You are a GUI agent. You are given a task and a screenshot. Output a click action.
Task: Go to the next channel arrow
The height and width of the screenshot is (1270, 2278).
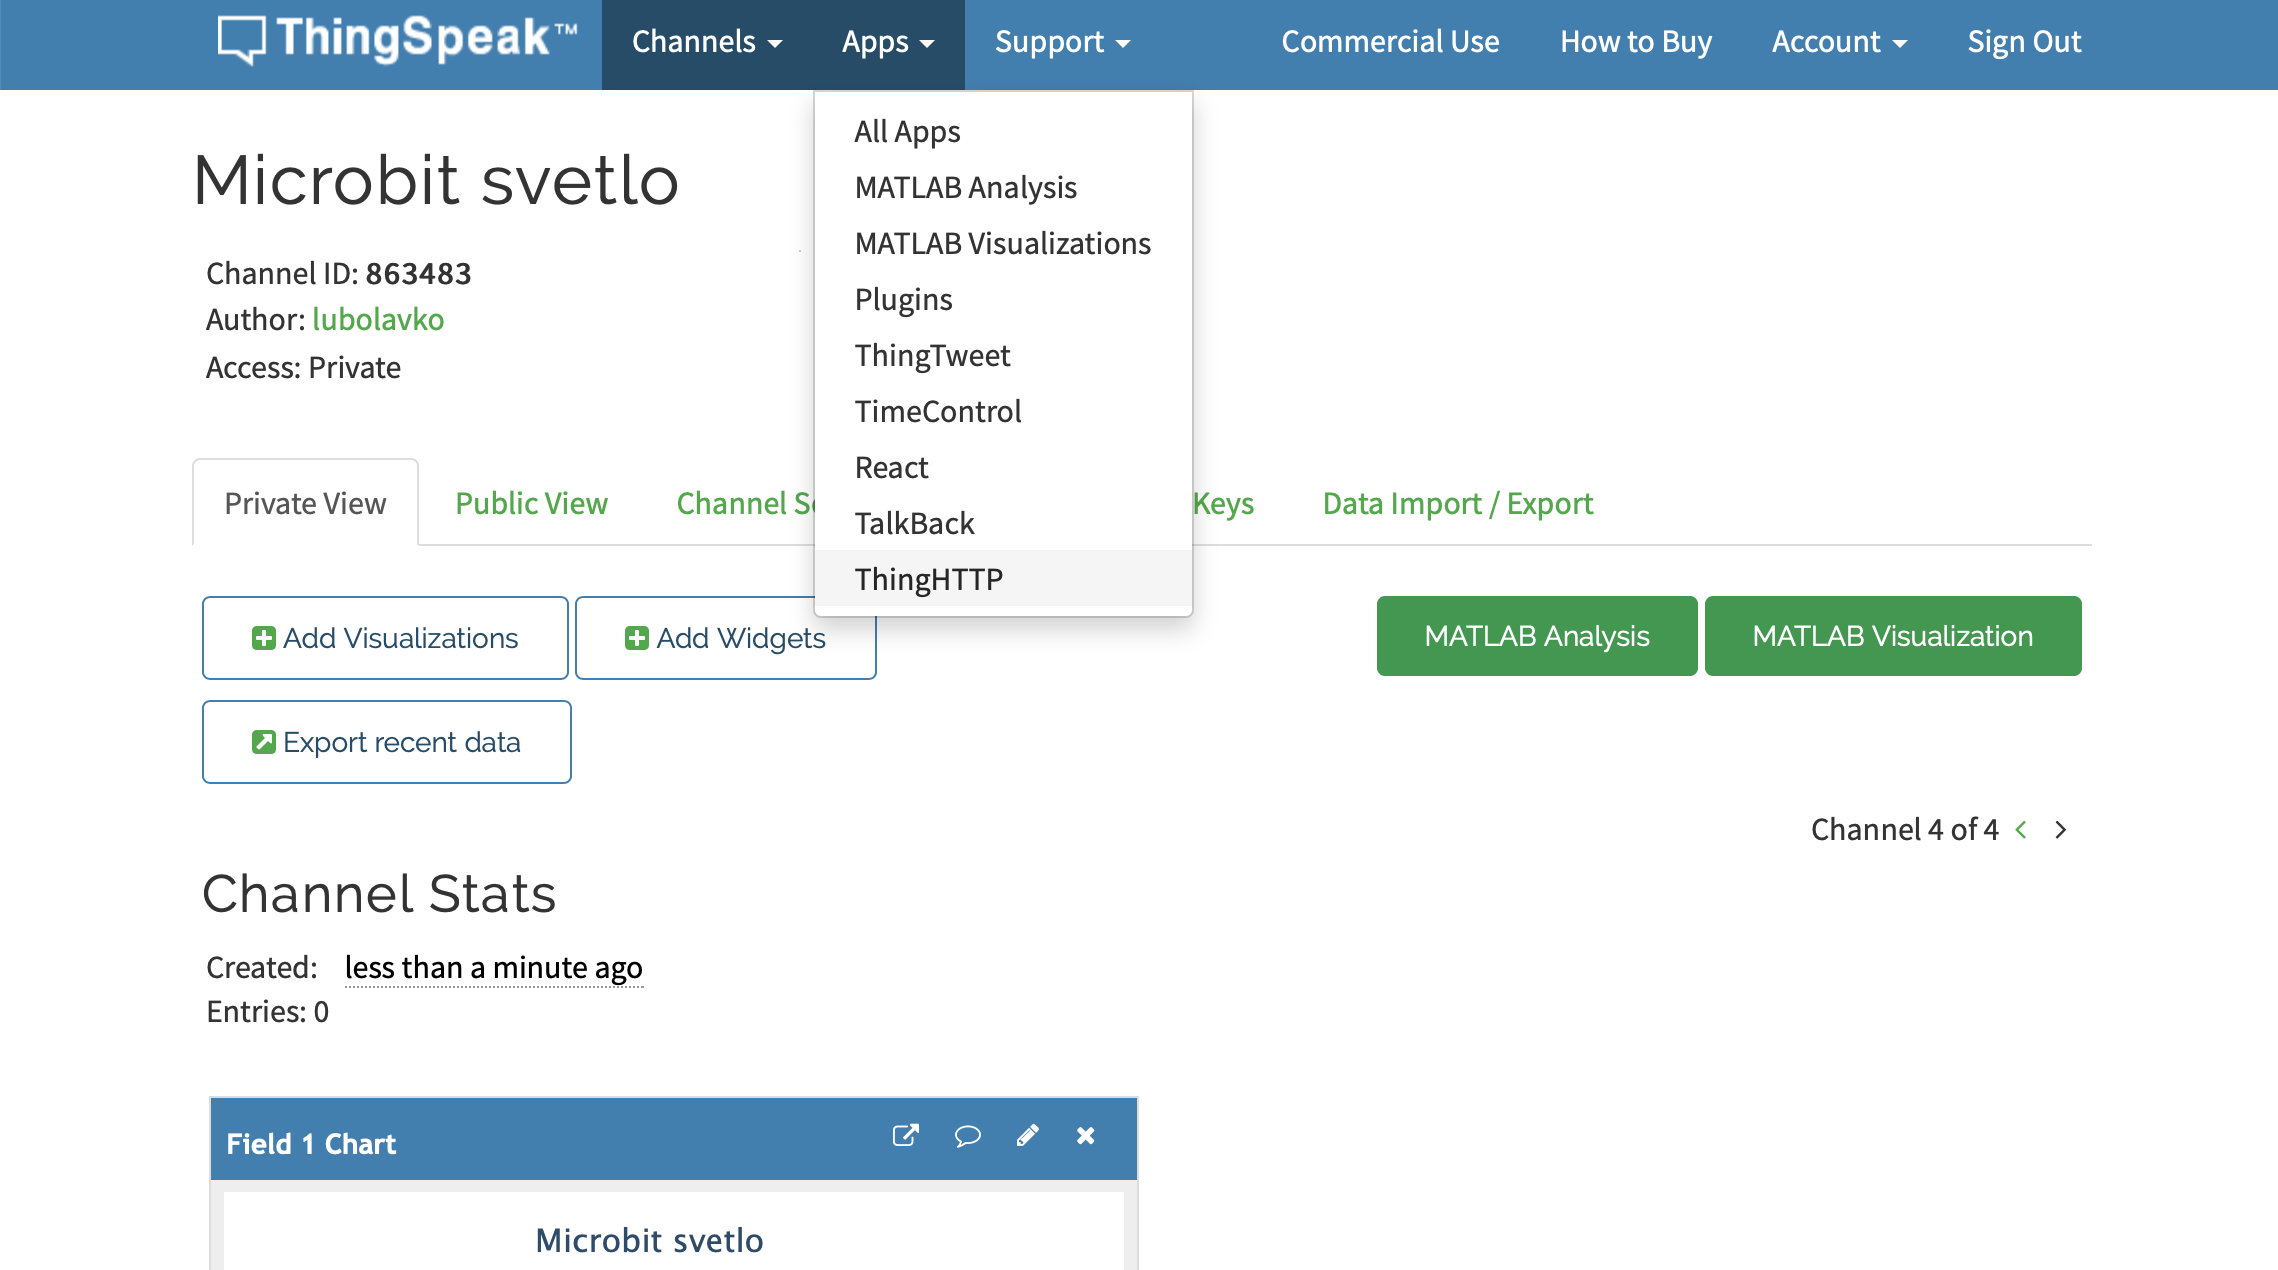tap(2061, 830)
